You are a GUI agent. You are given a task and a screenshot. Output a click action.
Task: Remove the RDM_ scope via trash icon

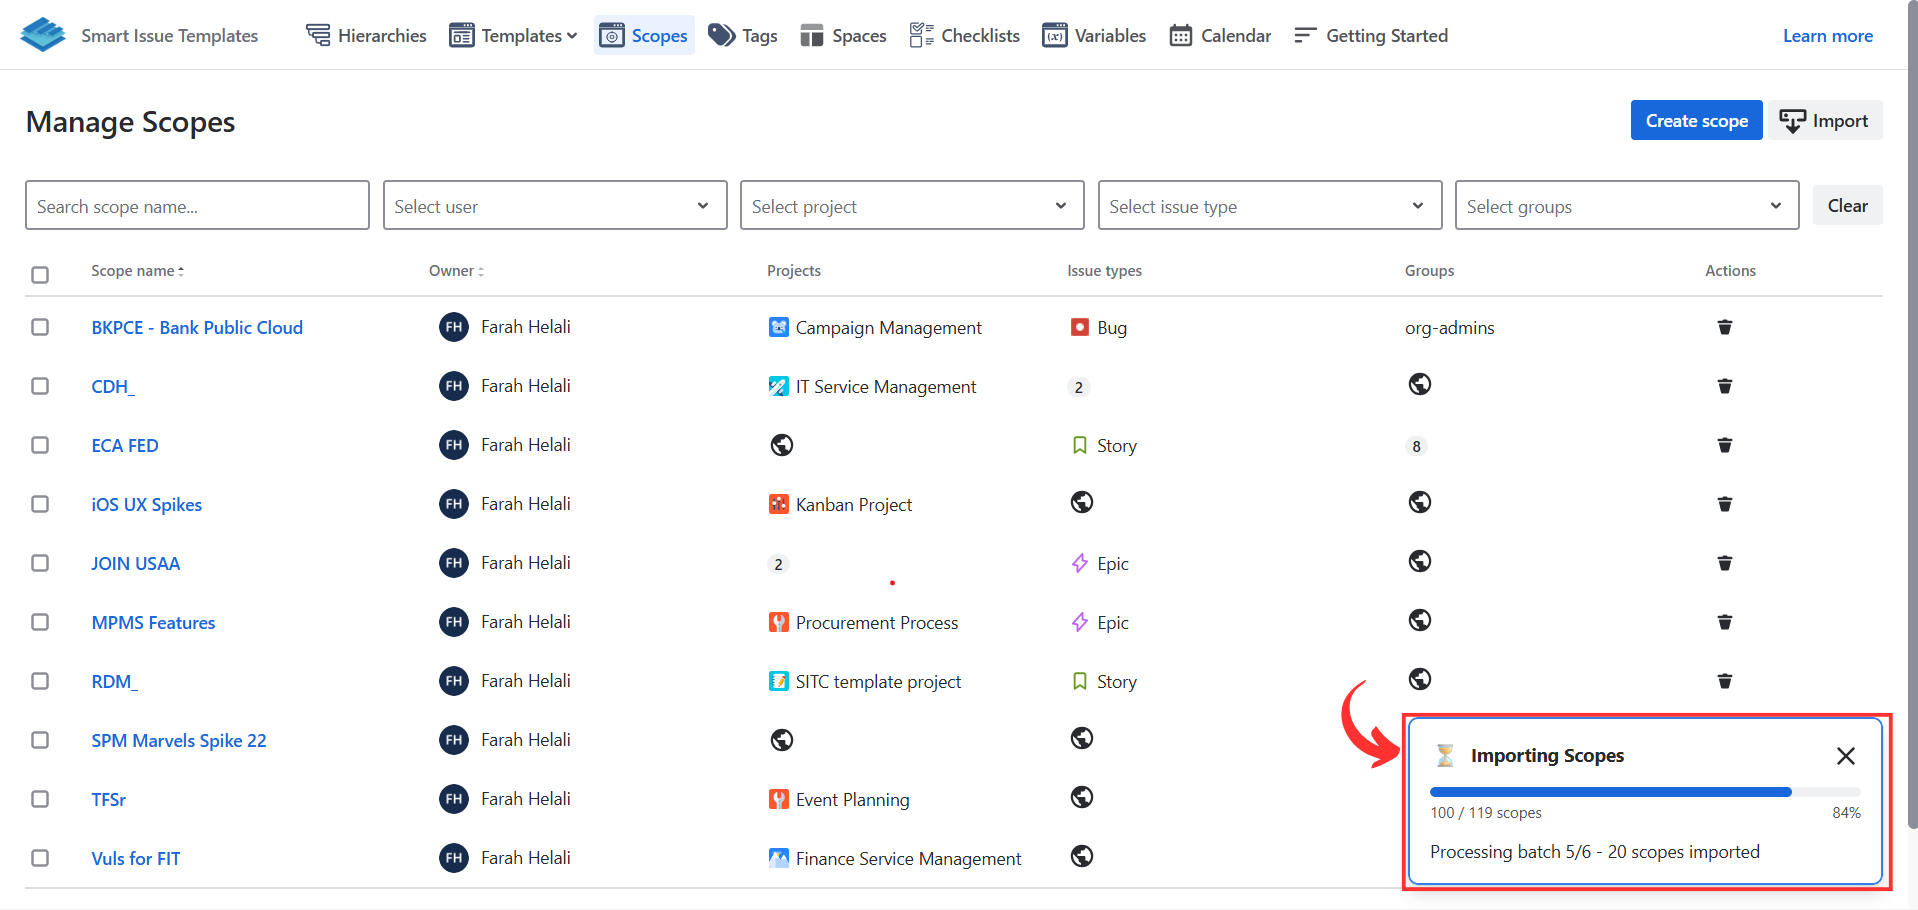(x=1724, y=681)
